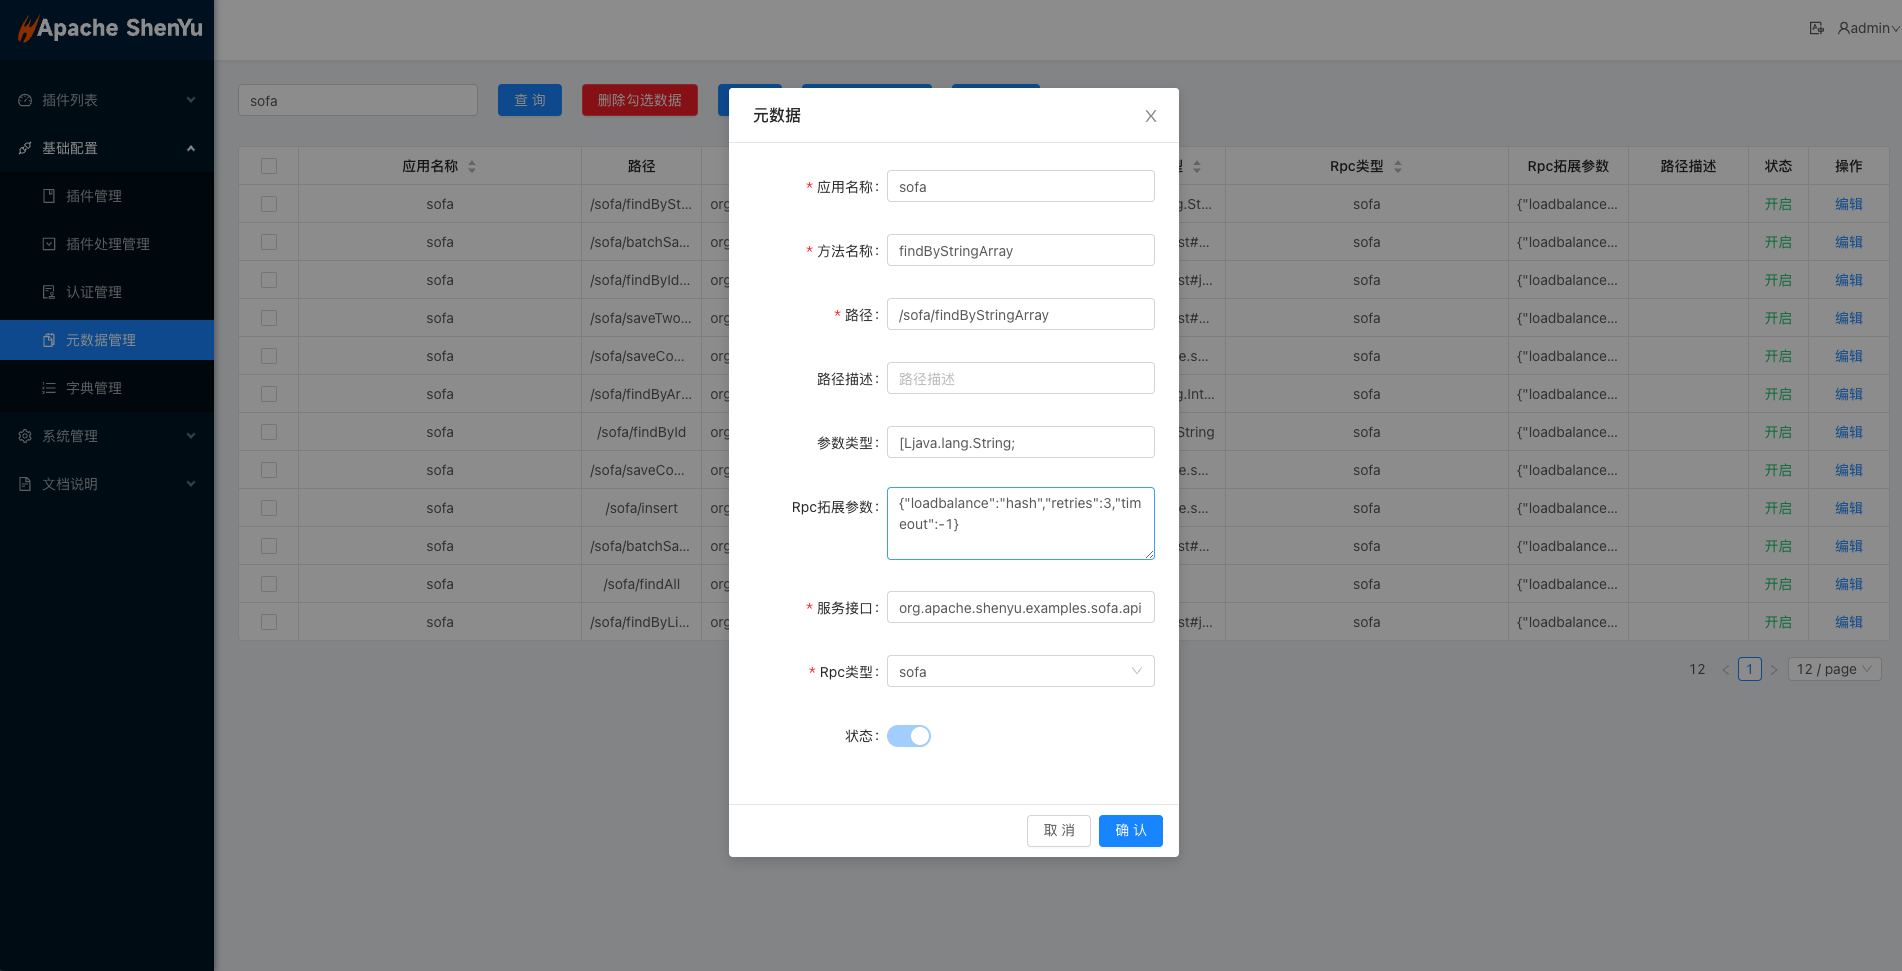Open 元数据管理 in the sidebar
1902x971 pixels.
tap(101, 340)
